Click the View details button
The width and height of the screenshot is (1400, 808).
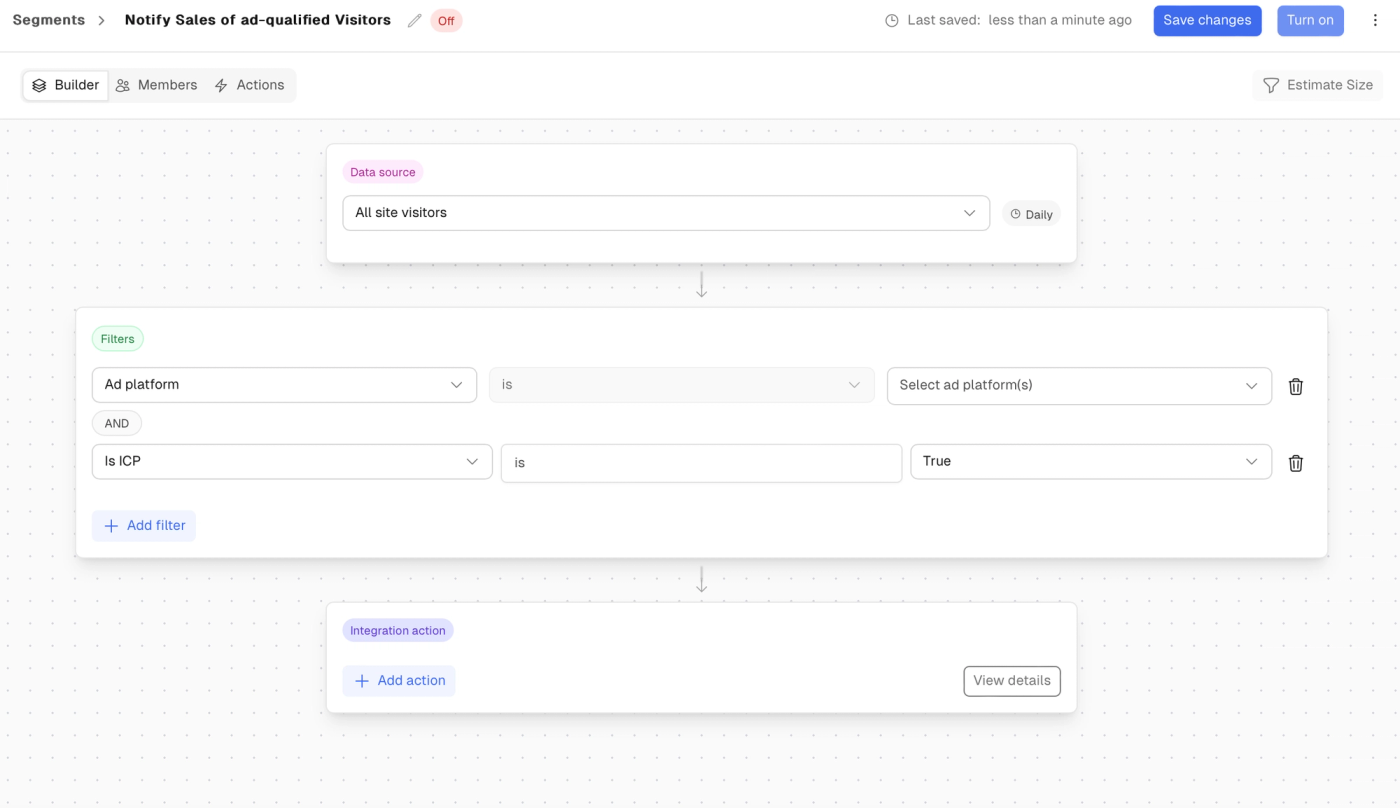pos(1012,681)
